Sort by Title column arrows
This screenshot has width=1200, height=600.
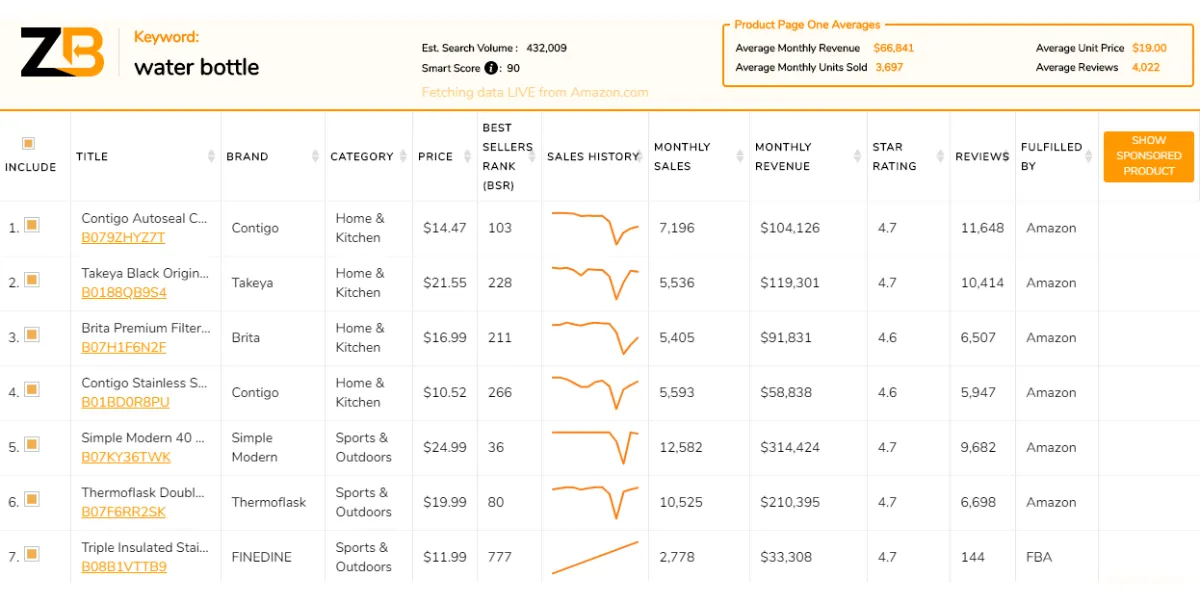(x=211, y=156)
